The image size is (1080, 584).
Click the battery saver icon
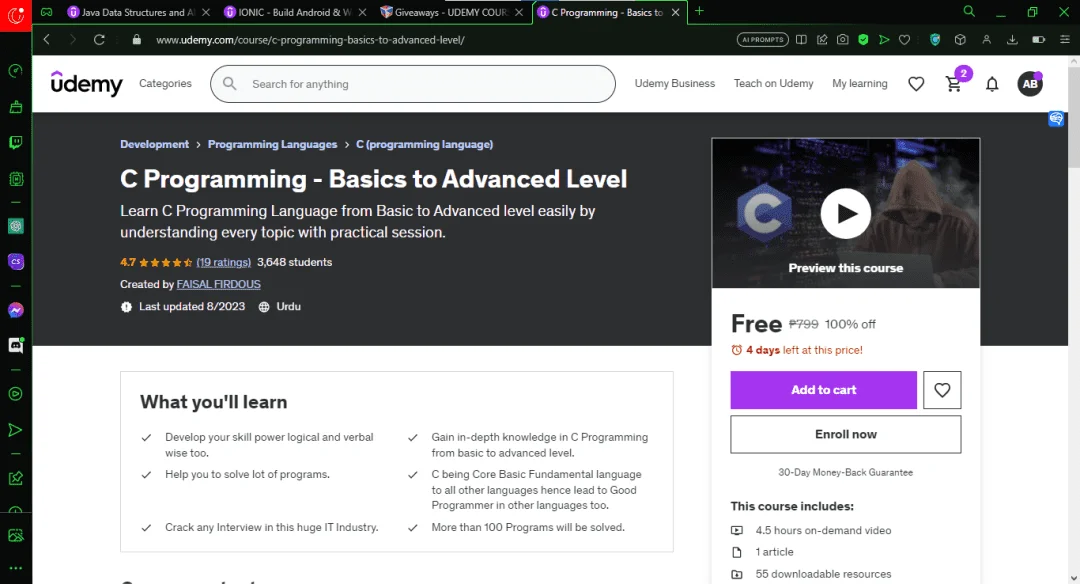(x=1039, y=40)
